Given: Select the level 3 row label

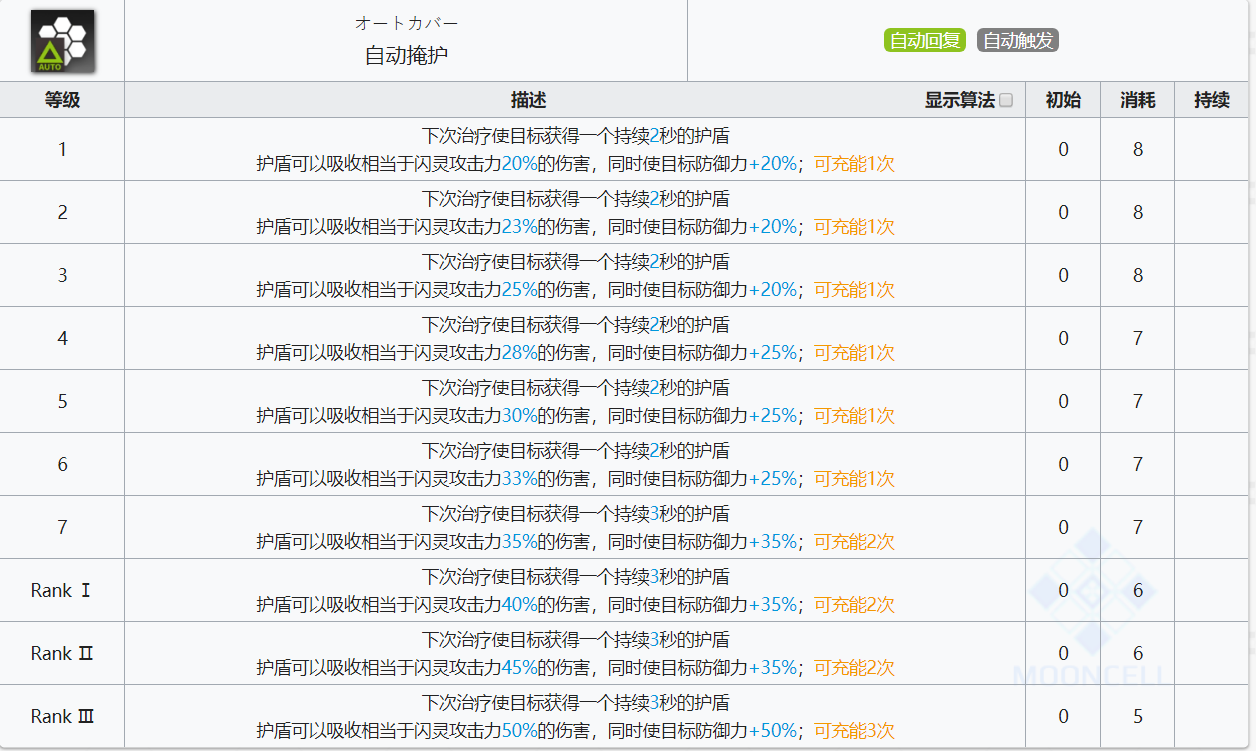Looking at the screenshot, I should pos(62,276).
